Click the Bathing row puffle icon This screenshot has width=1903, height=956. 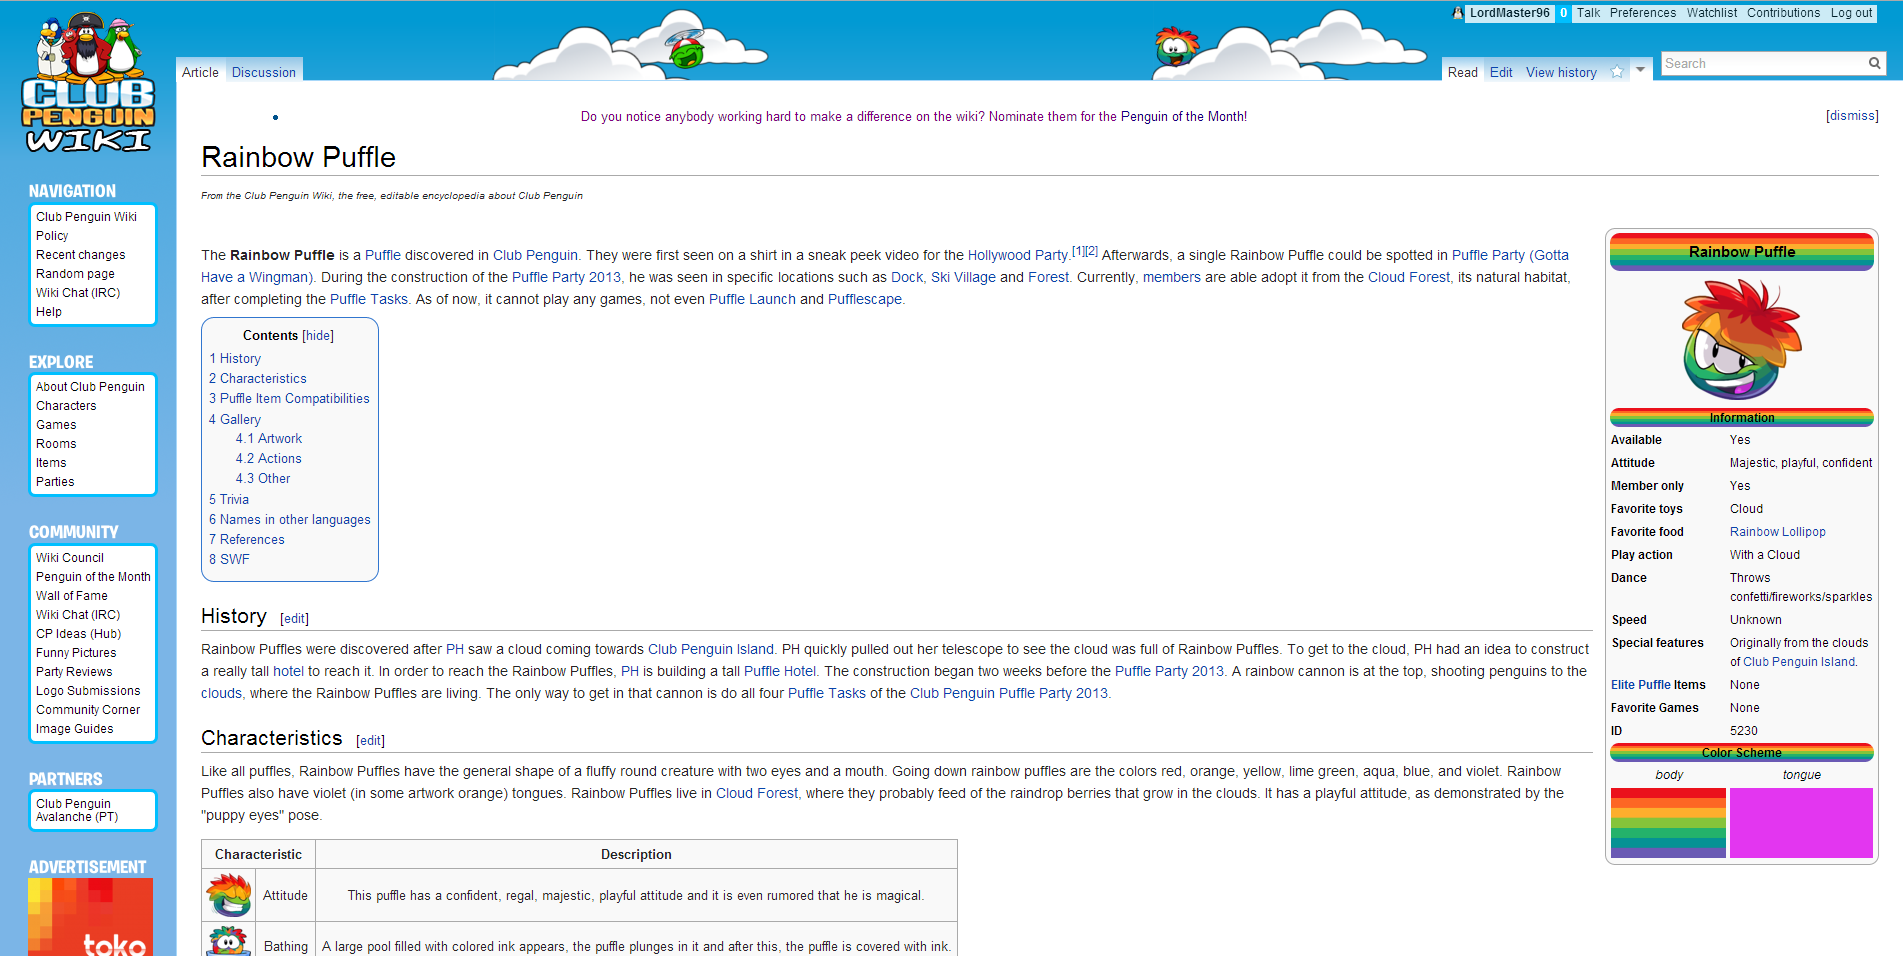point(229,941)
